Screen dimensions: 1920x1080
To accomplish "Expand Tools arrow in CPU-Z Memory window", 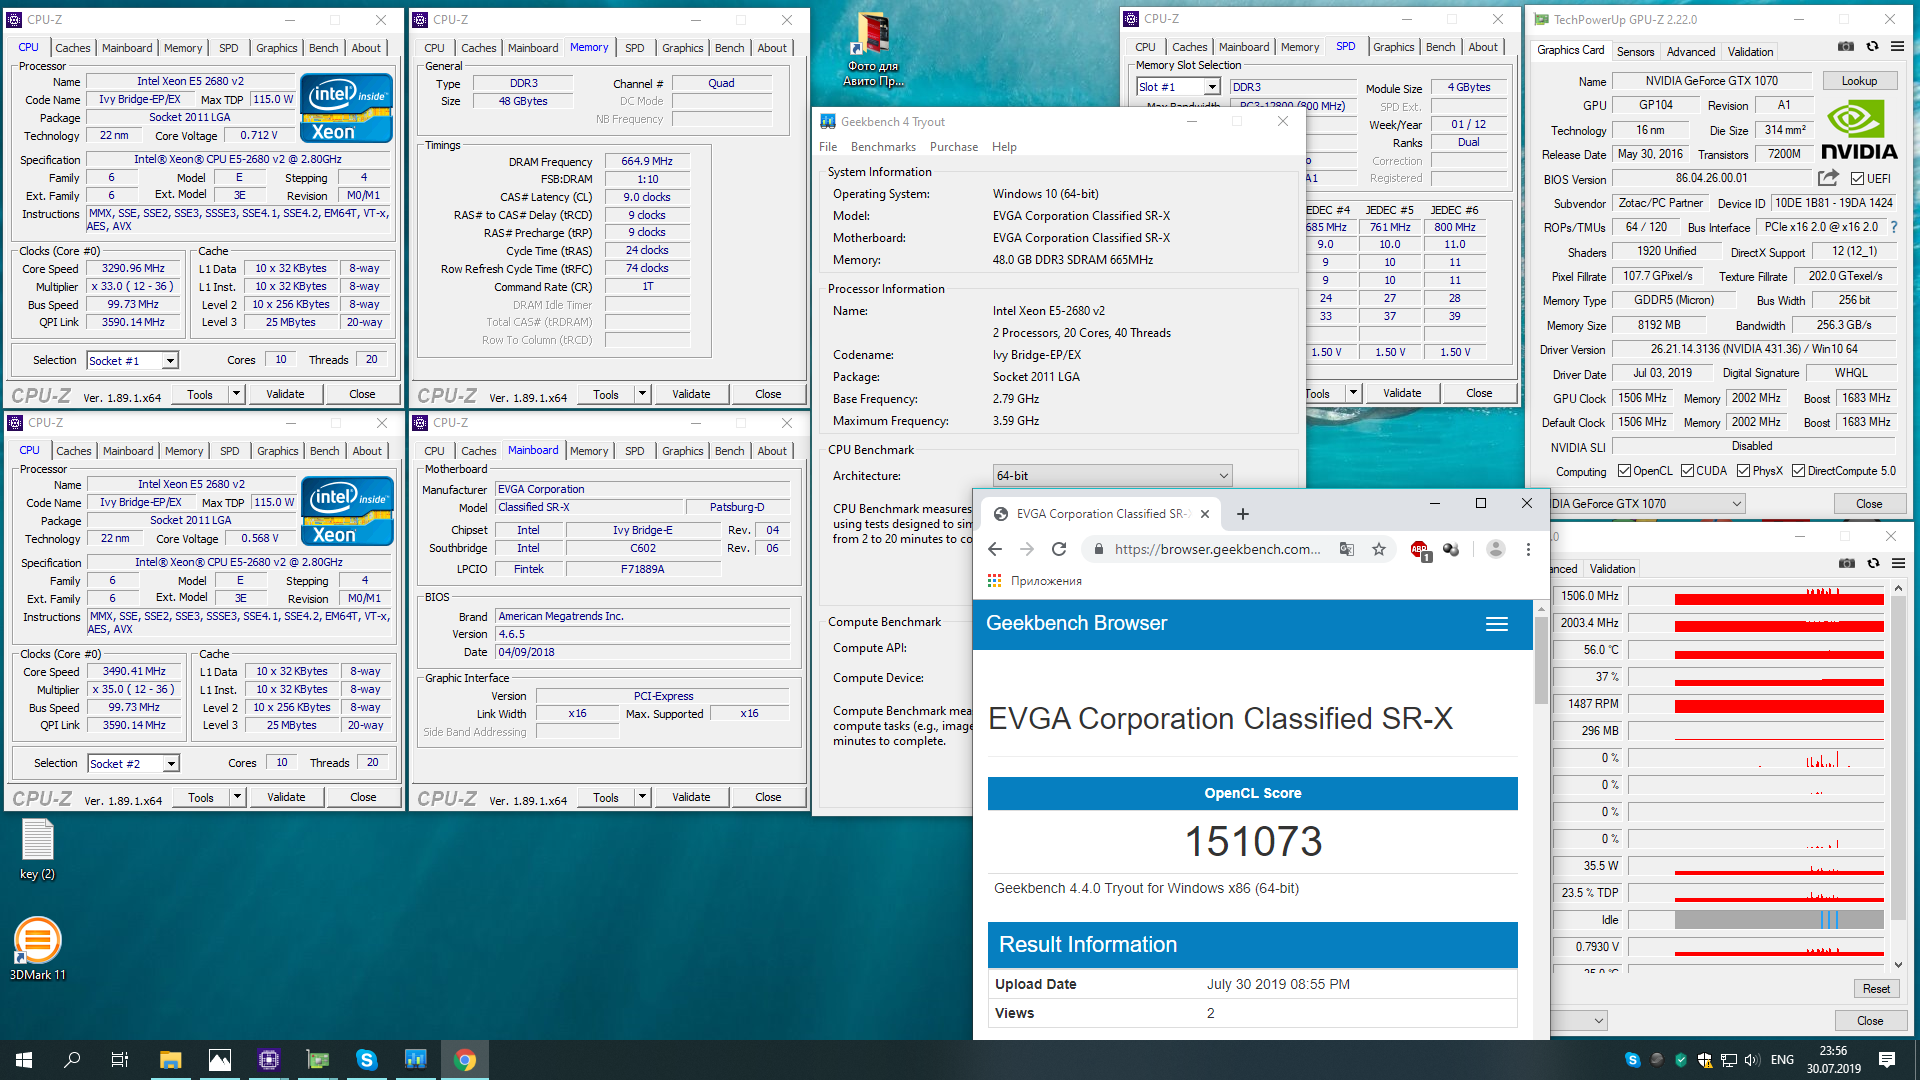I will [x=643, y=394].
